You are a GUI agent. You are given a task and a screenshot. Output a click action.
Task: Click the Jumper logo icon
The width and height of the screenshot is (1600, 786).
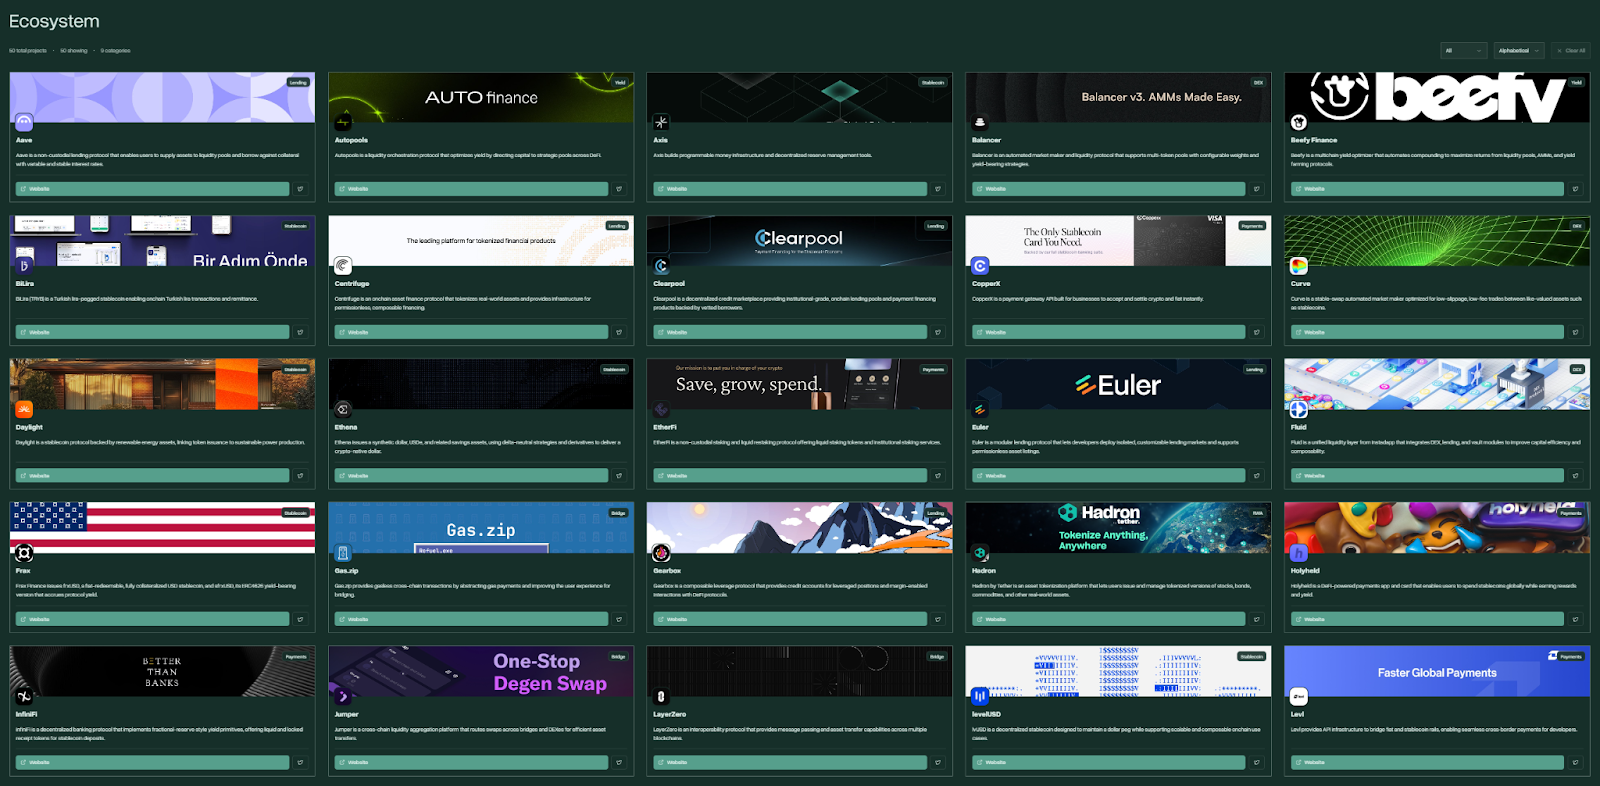click(x=343, y=696)
